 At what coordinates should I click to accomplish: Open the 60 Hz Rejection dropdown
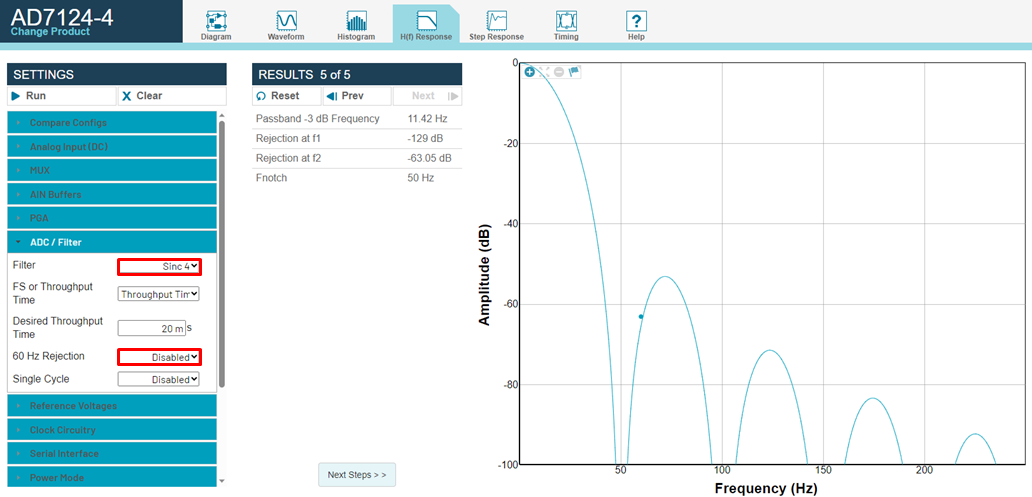click(x=159, y=357)
